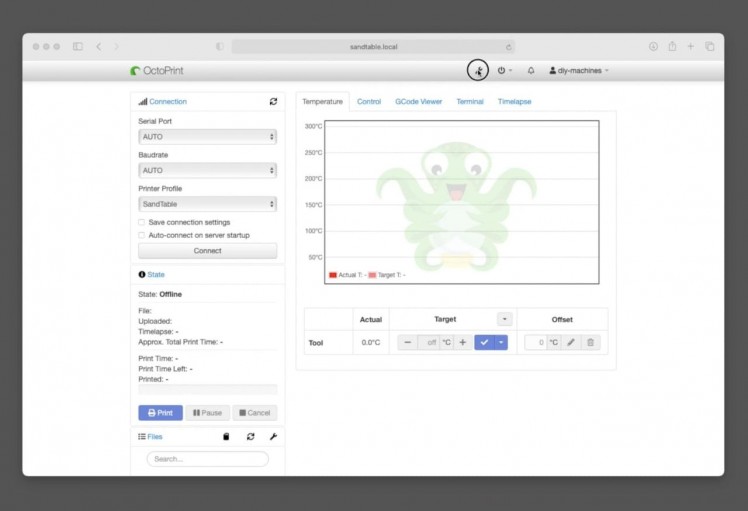Confirm Tool target temperature with checkmark
Viewport: 748px width, 511px height.
click(x=484, y=343)
